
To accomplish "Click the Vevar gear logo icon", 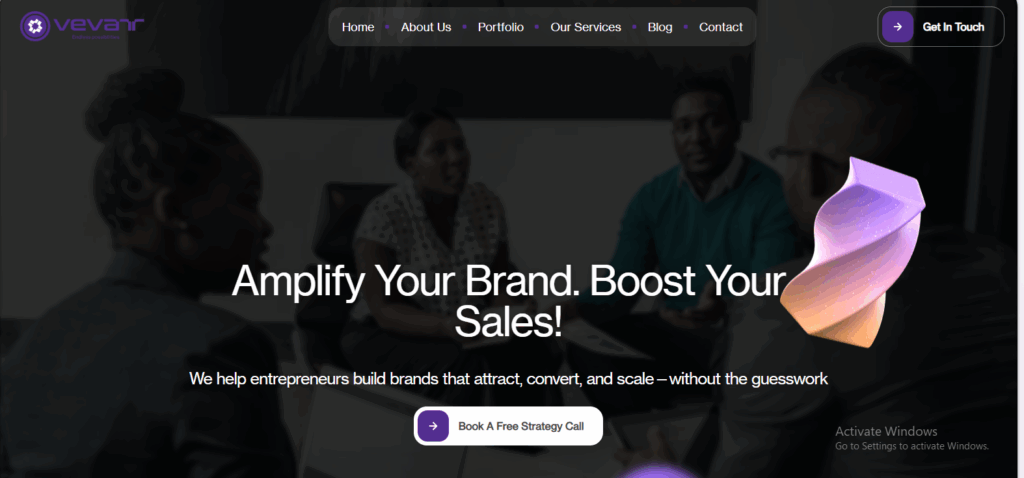I will (35, 27).
